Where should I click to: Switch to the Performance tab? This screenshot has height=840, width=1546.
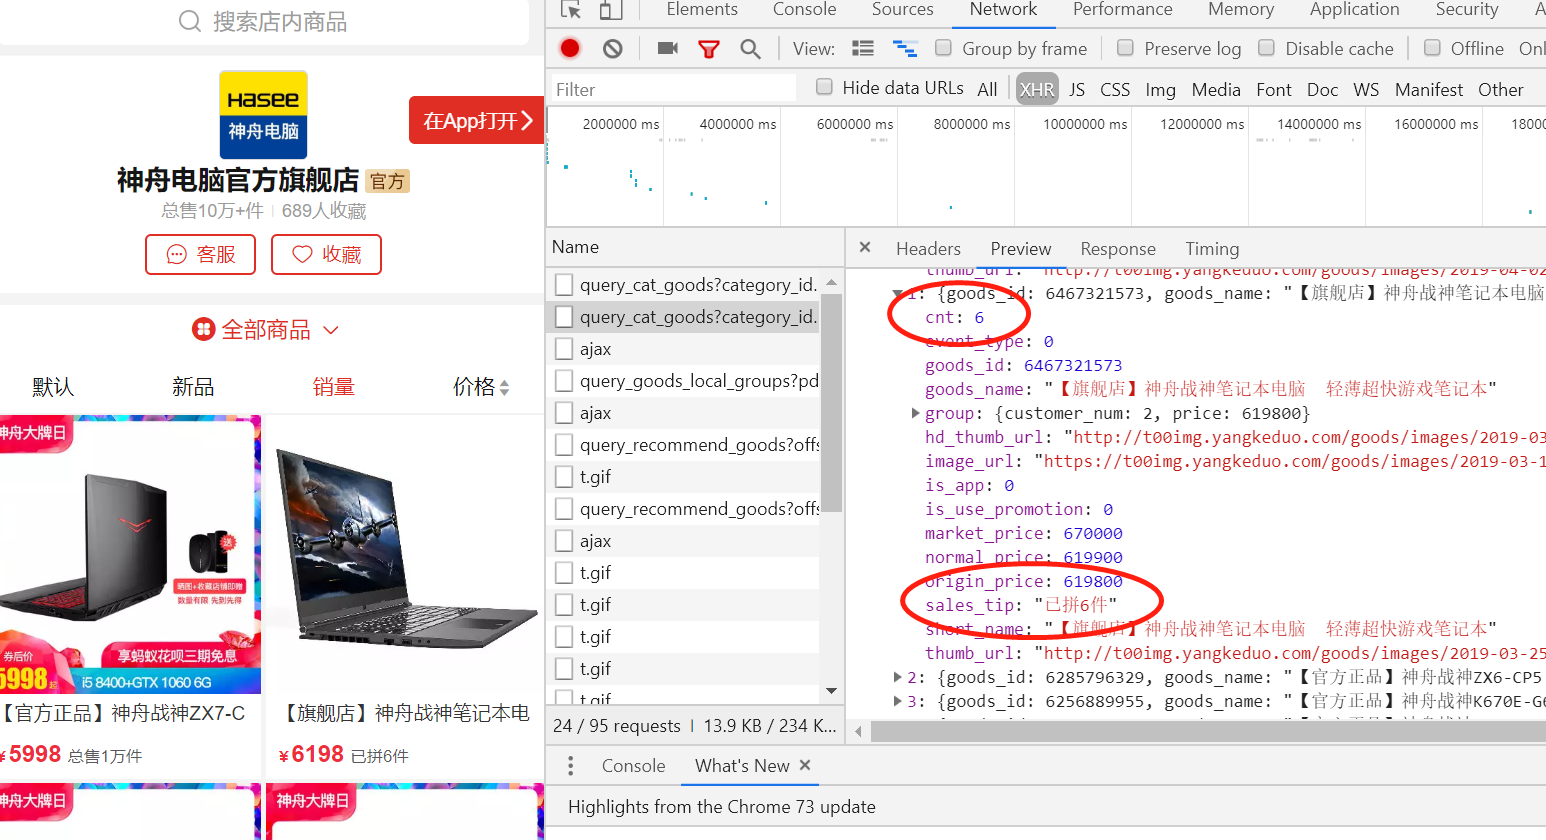coord(1122,10)
